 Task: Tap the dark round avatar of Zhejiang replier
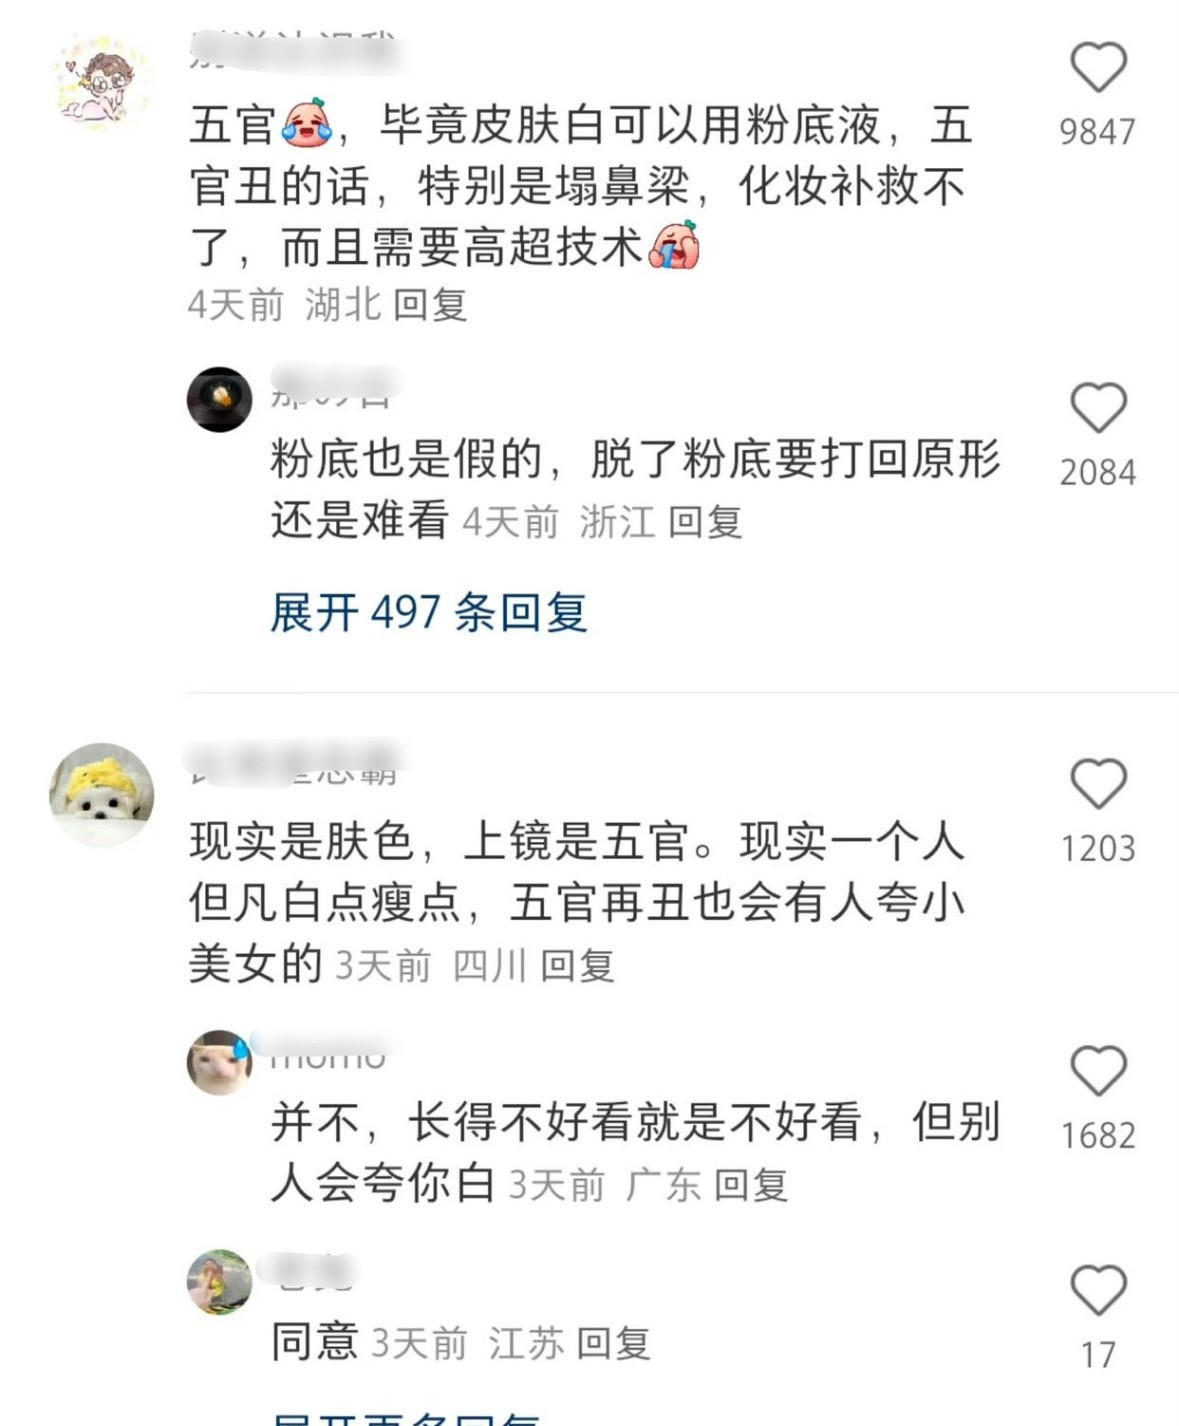[x=220, y=399]
